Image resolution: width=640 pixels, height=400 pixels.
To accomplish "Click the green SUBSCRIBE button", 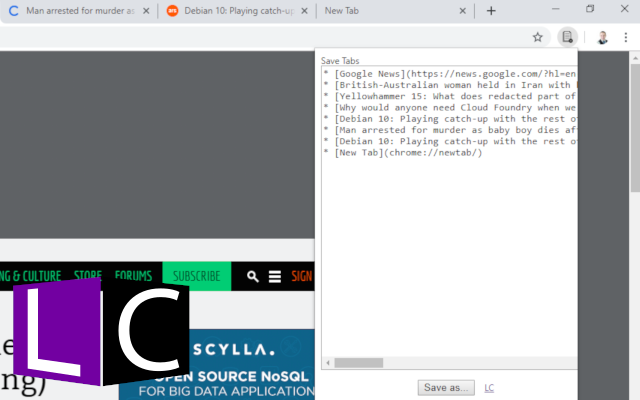I will (x=196, y=276).
